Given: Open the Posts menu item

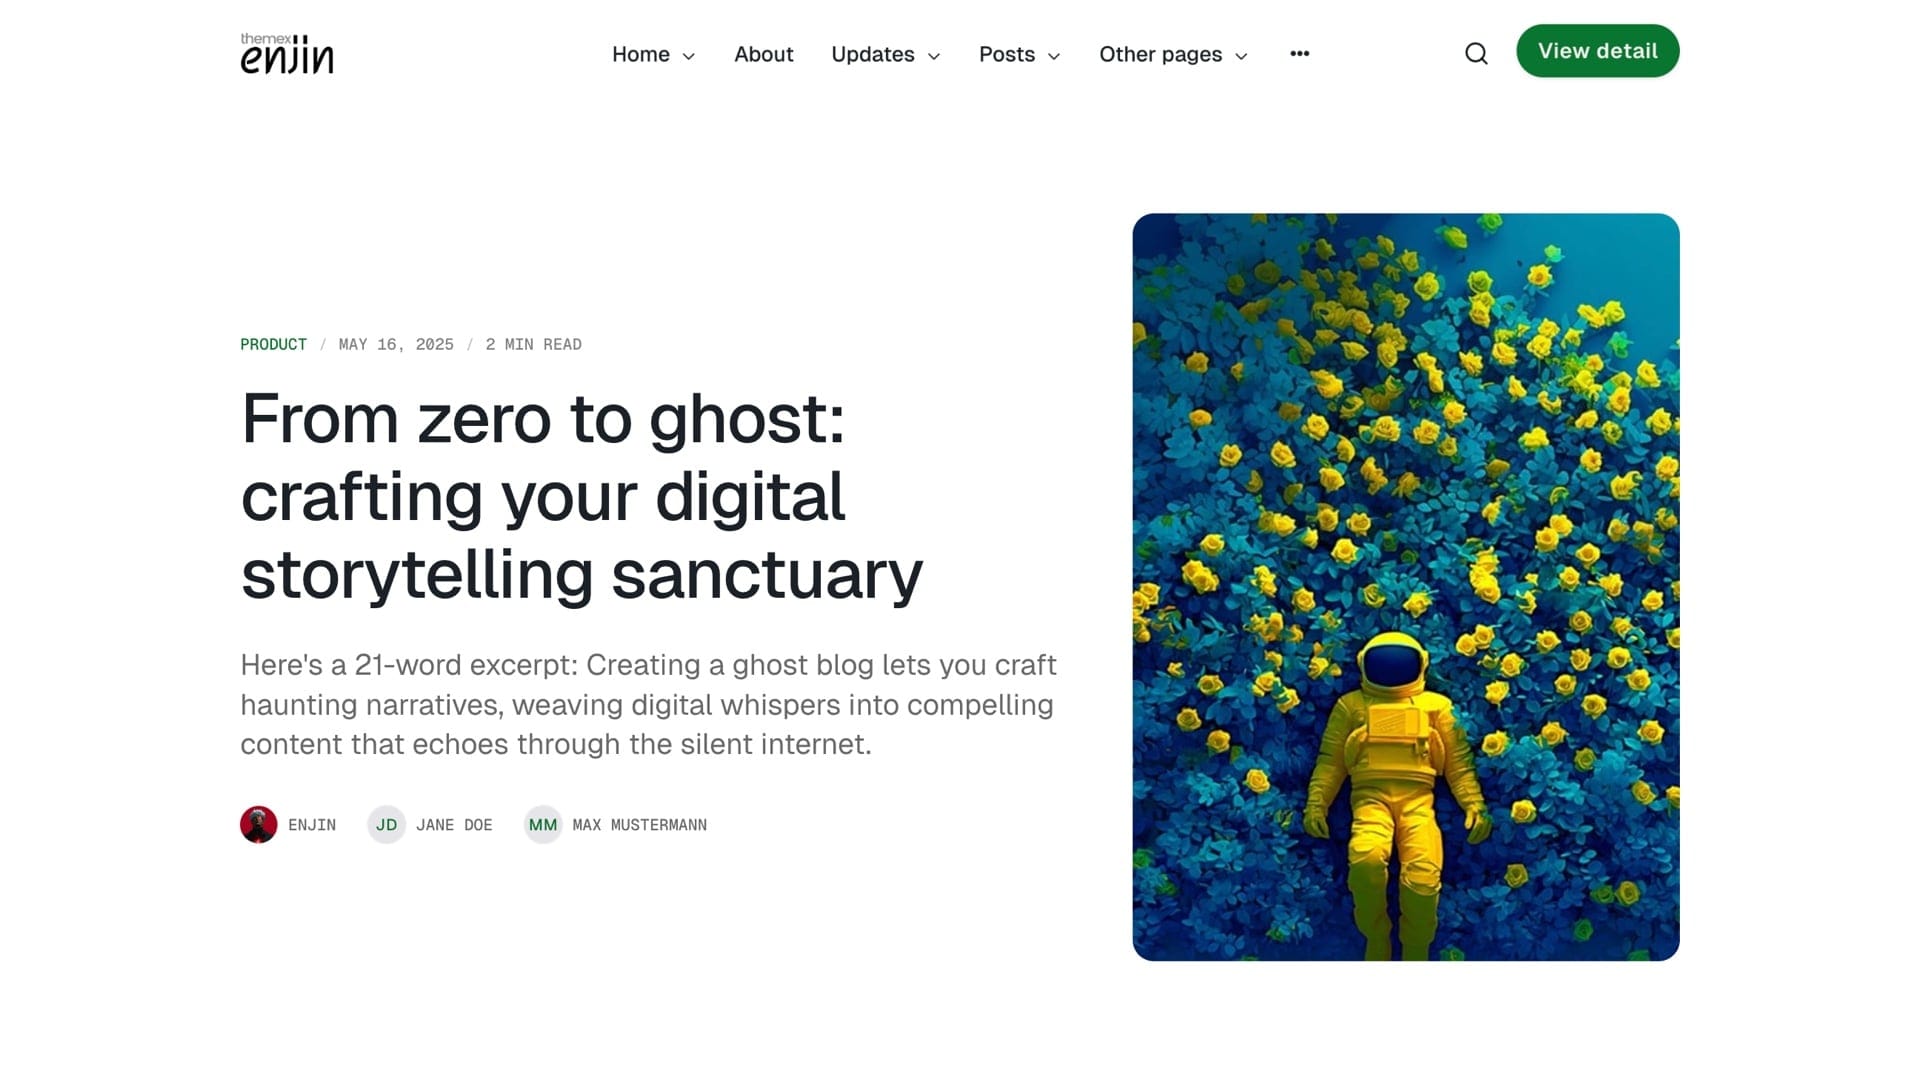Looking at the screenshot, I should point(1006,54).
